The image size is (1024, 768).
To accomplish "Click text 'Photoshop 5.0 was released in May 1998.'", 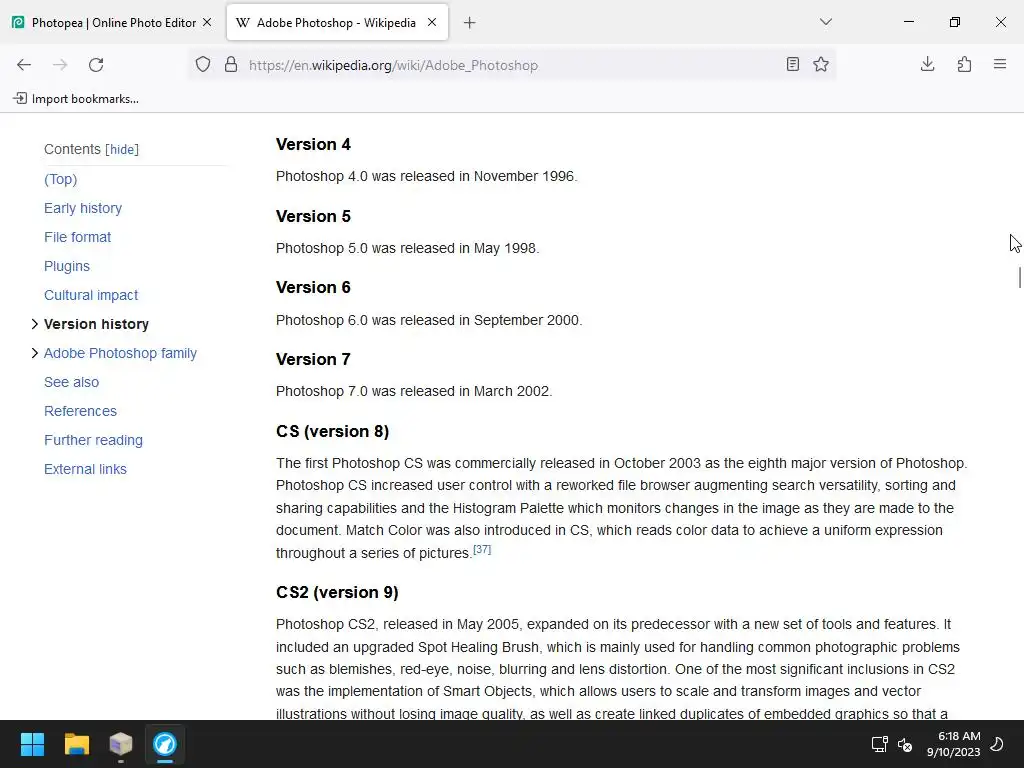I will (x=408, y=248).
